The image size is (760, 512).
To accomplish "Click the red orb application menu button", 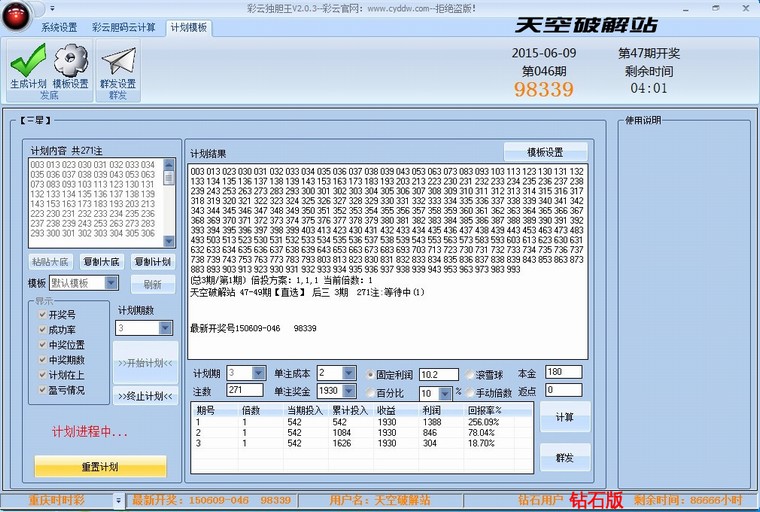I will pos(14,10).
